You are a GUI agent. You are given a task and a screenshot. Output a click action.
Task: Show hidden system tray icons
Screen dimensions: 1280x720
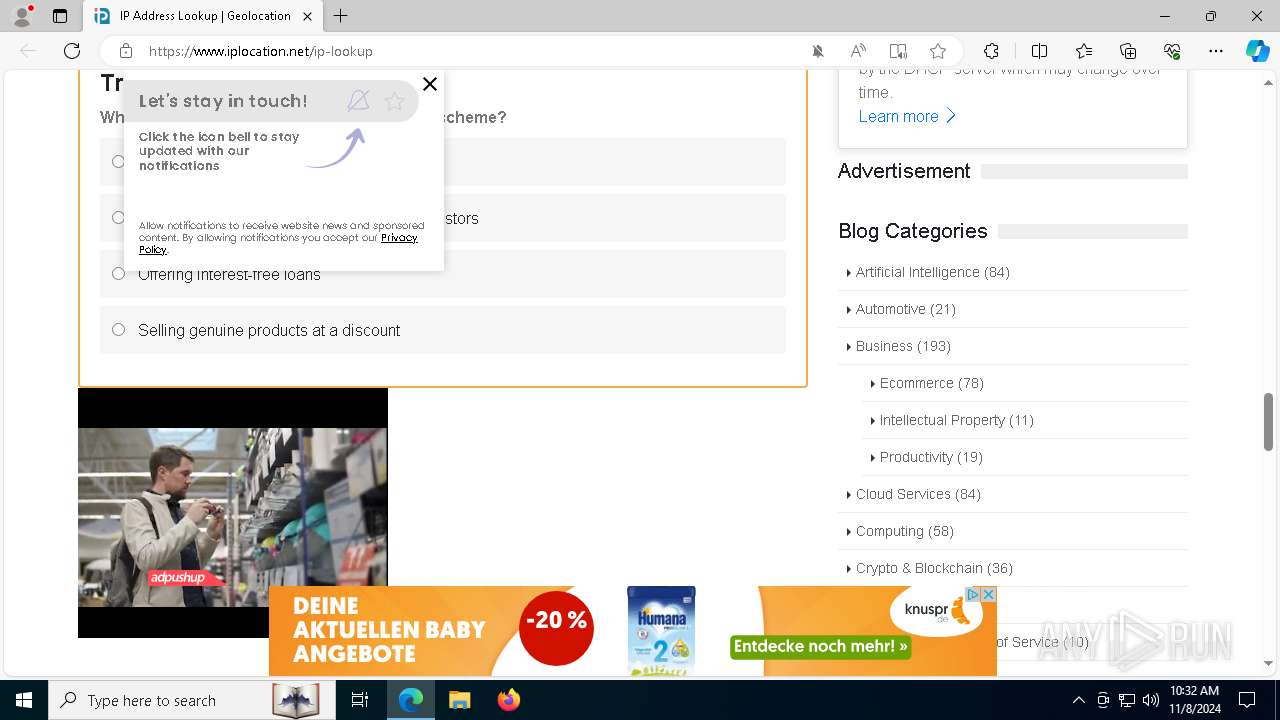click(x=1078, y=700)
